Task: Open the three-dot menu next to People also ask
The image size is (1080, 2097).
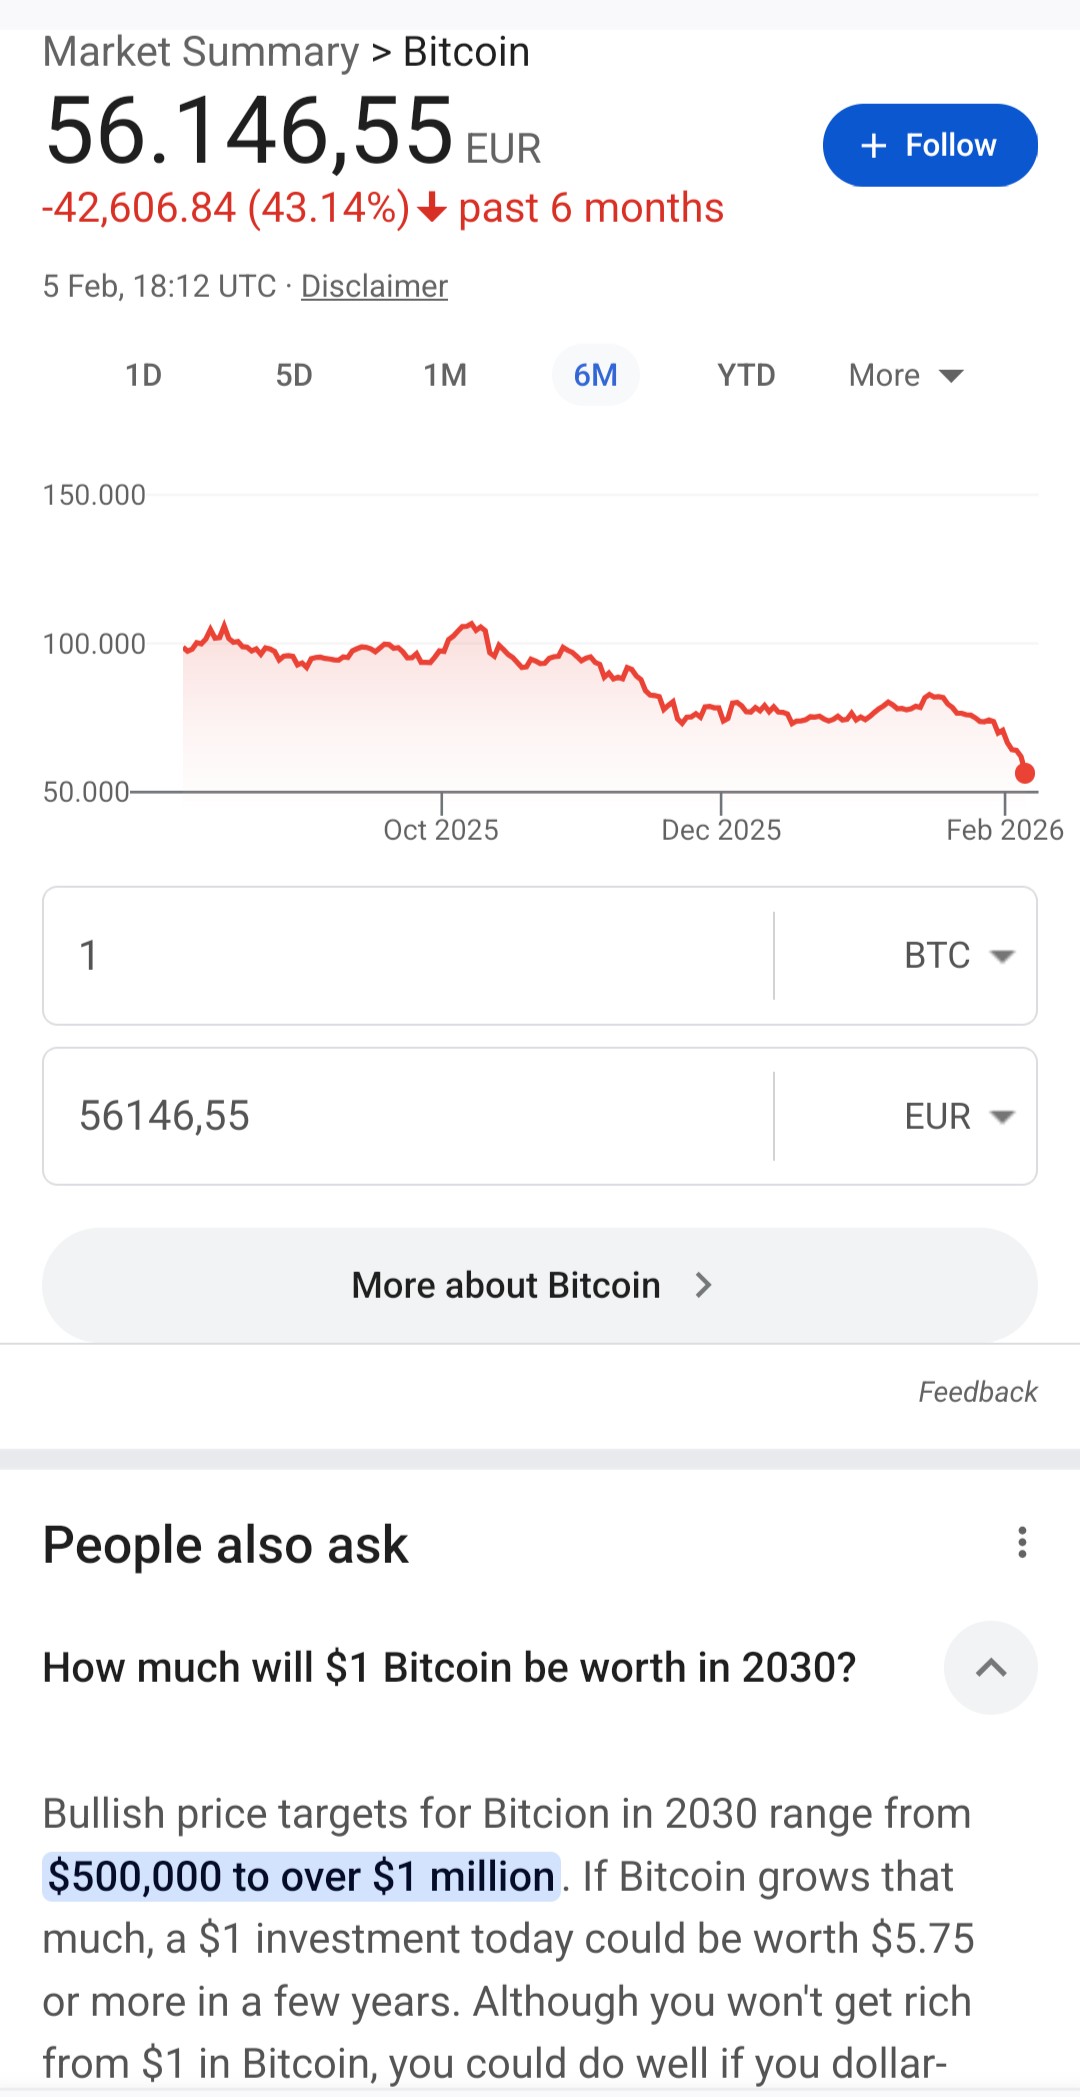Action: [1021, 1543]
